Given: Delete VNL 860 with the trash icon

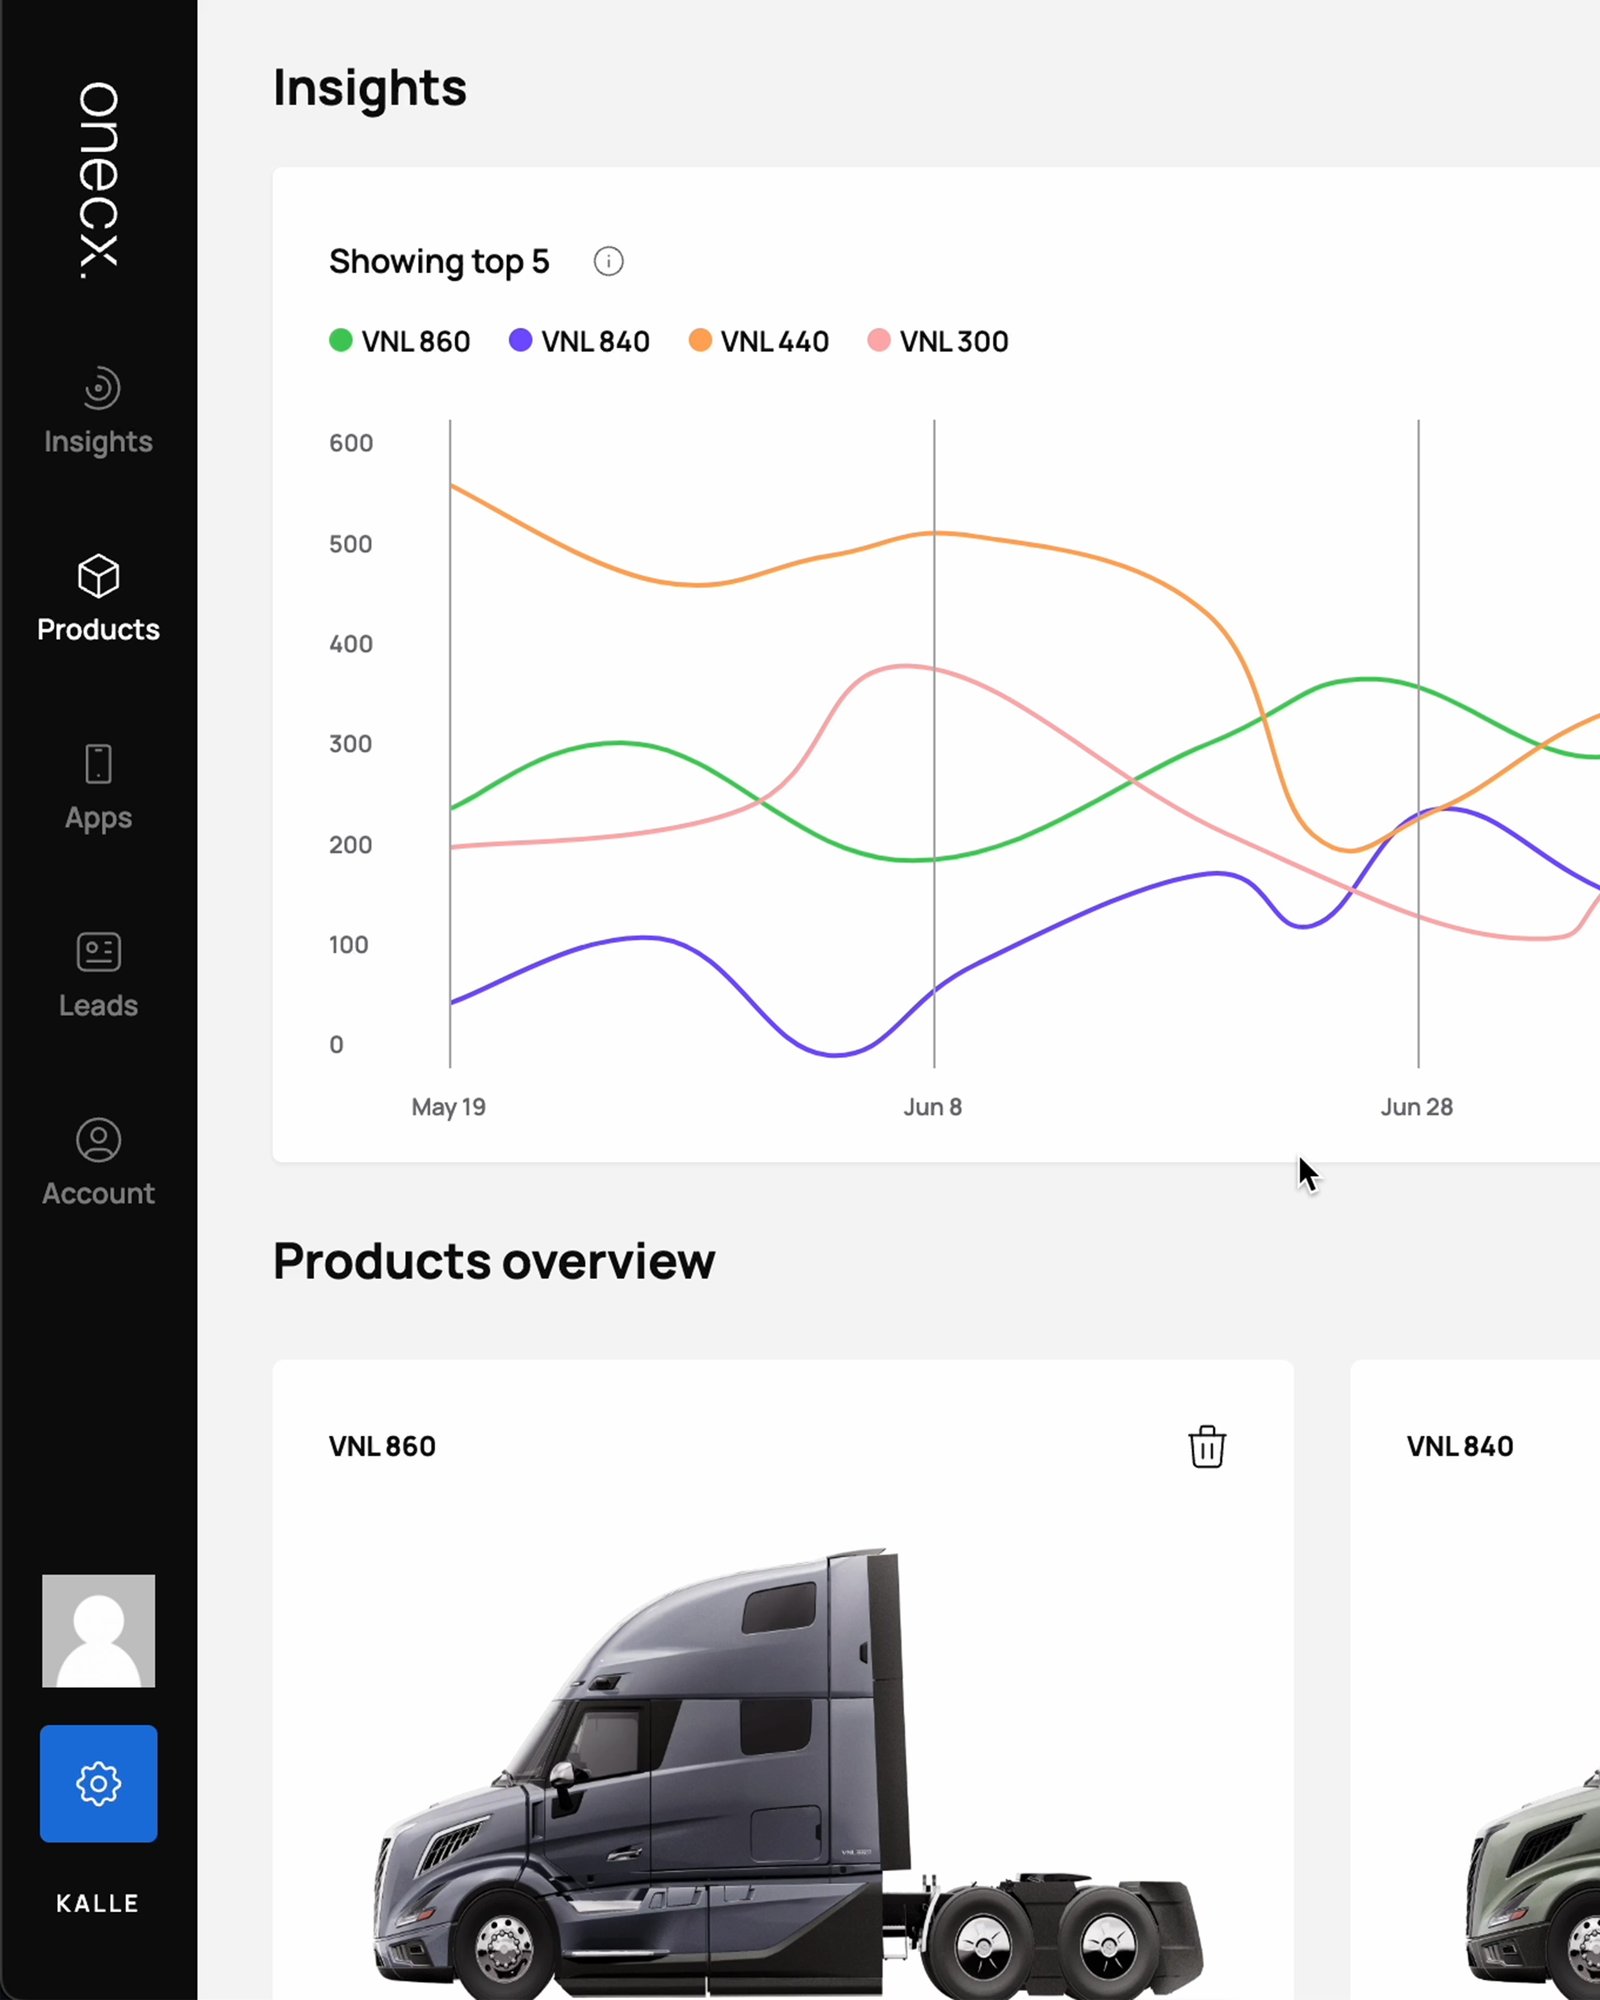Looking at the screenshot, I should click(x=1207, y=1446).
